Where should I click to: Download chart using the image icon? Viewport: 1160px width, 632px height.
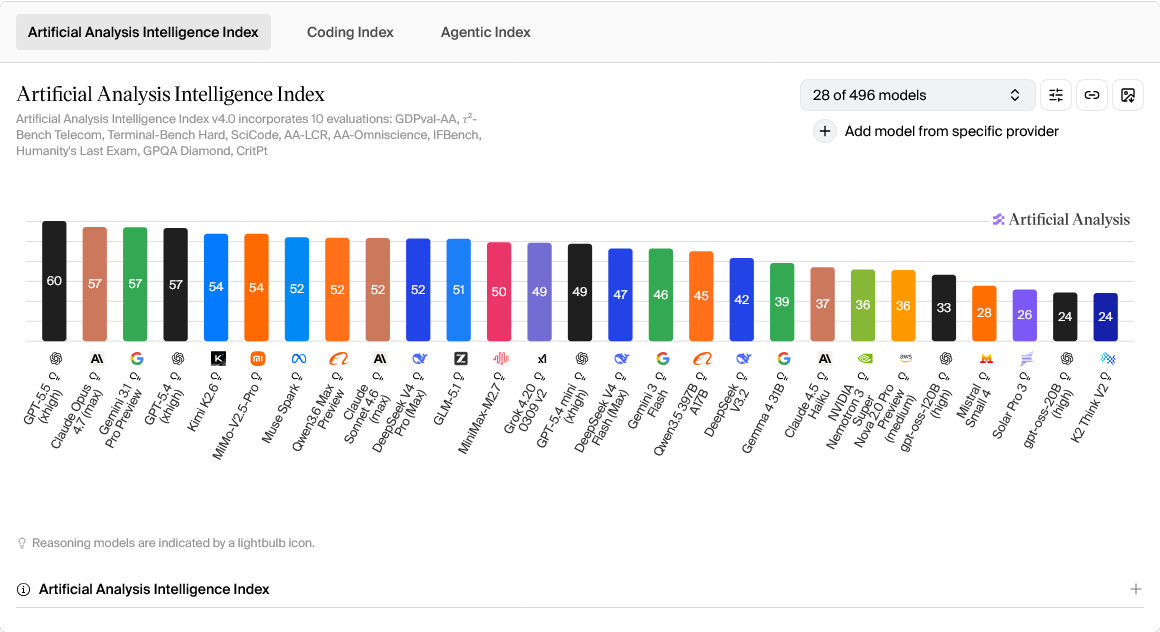click(1128, 95)
